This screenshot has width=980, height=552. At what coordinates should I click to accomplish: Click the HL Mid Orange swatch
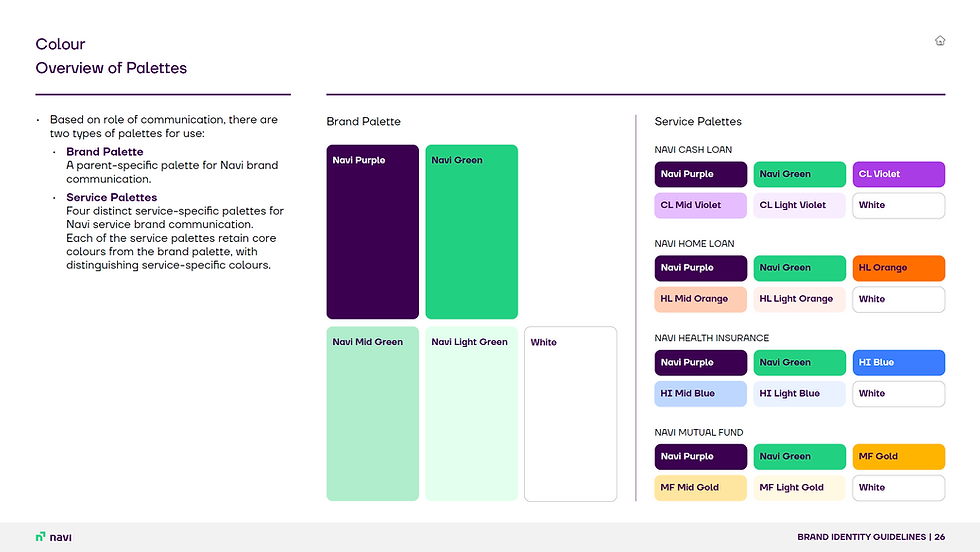click(x=701, y=299)
